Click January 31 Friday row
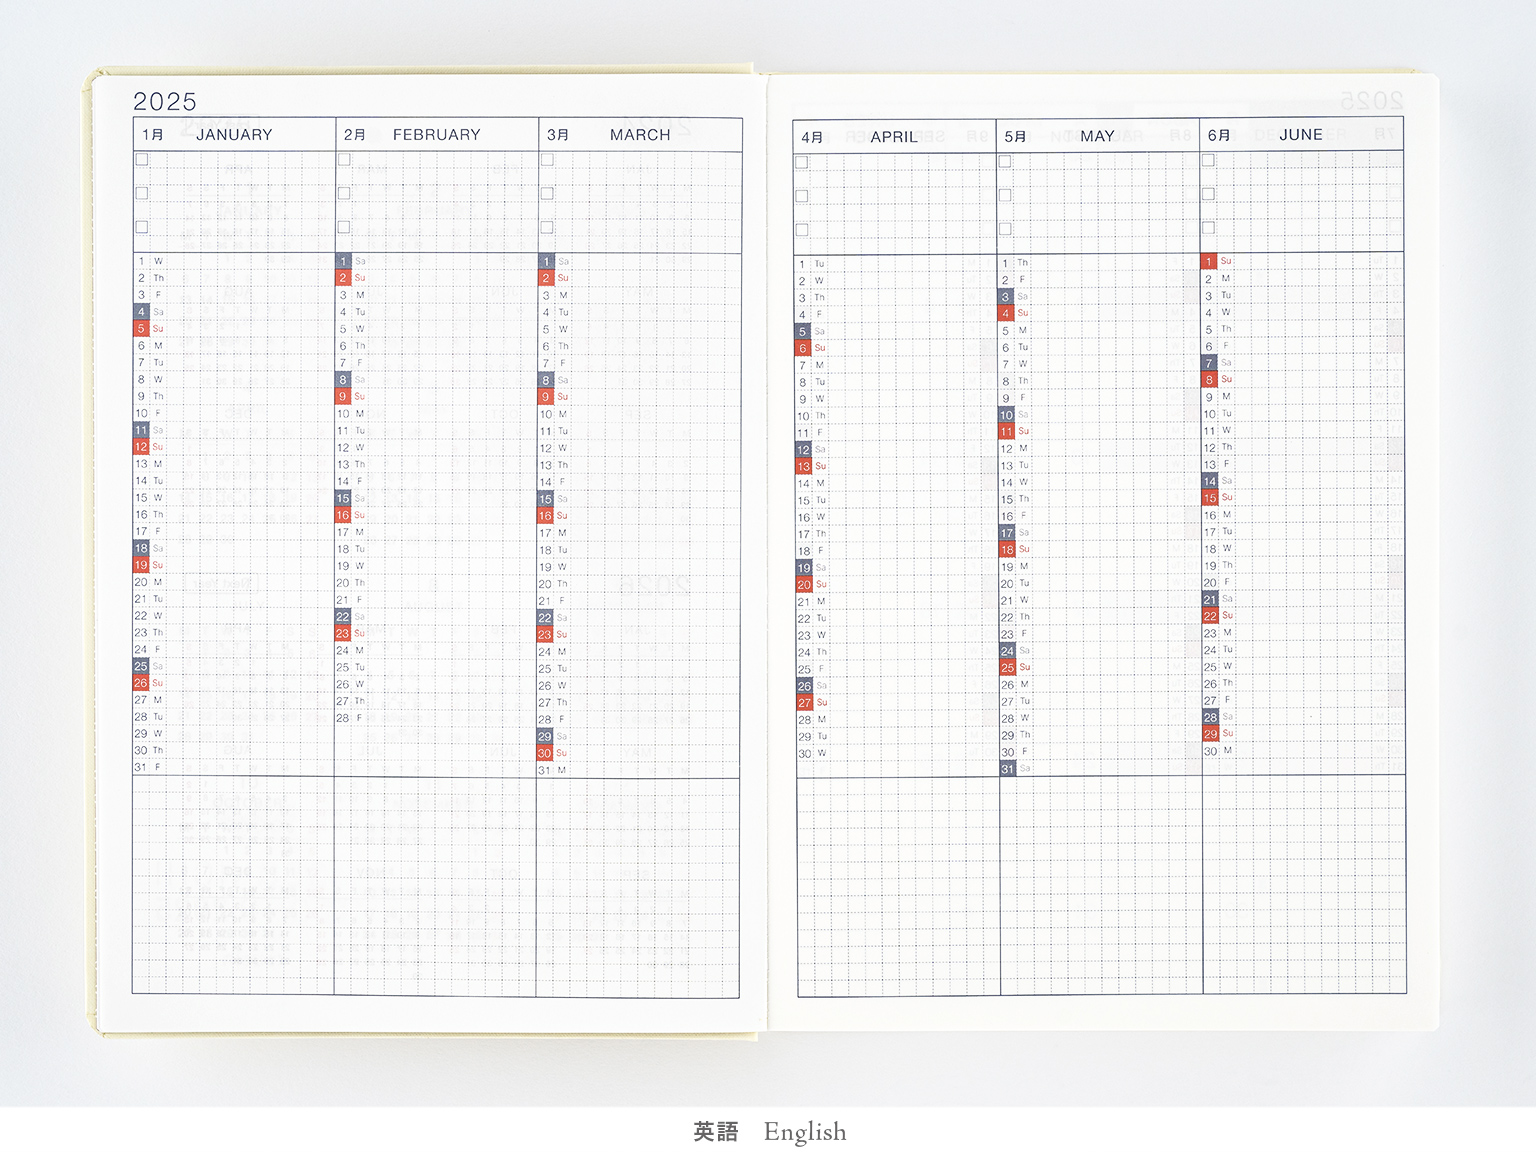This screenshot has width=1536, height=1152. 149,767
